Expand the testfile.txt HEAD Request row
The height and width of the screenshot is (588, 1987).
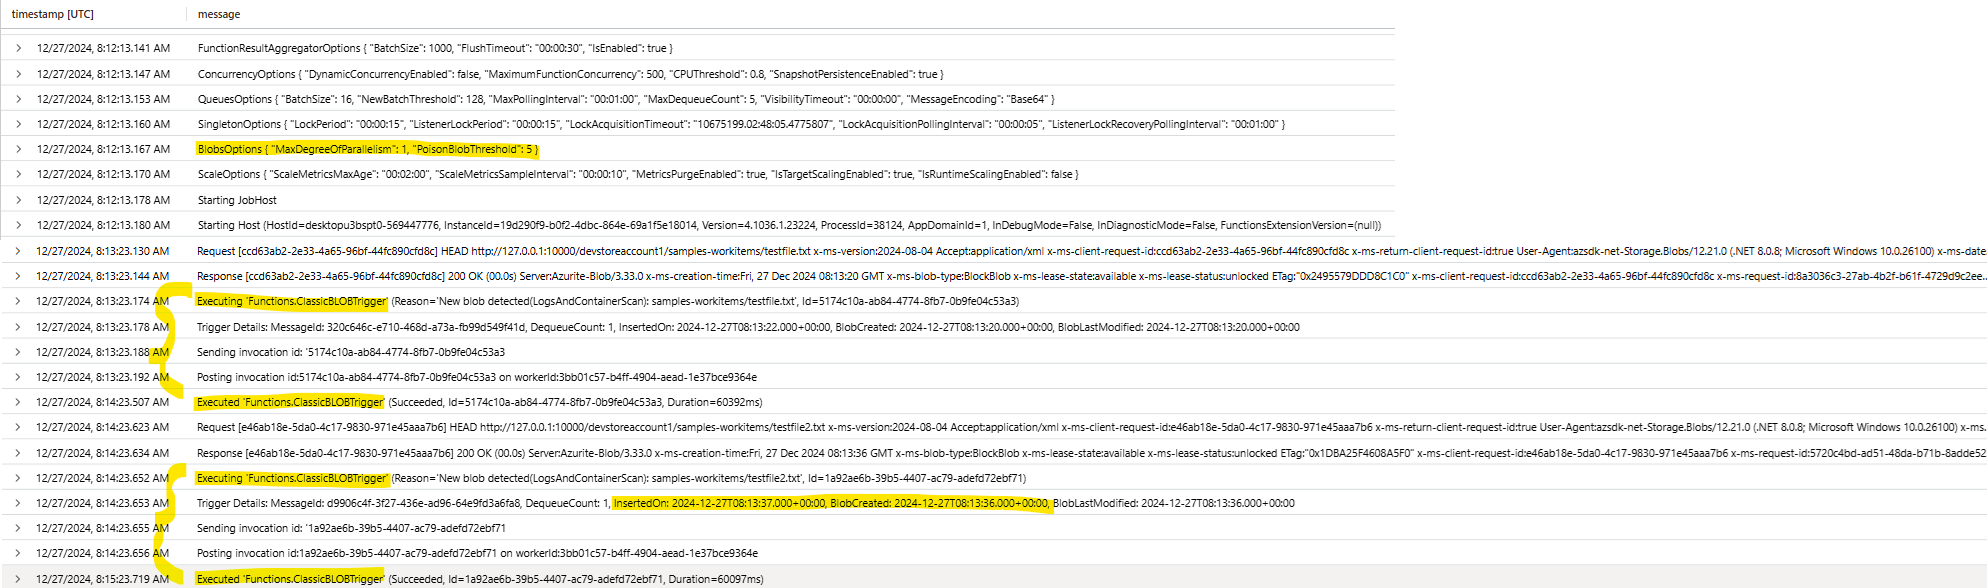coord(18,251)
